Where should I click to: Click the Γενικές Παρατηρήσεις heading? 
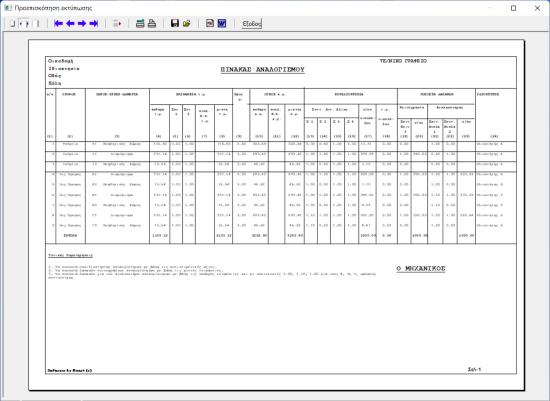click(x=71, y=255)
